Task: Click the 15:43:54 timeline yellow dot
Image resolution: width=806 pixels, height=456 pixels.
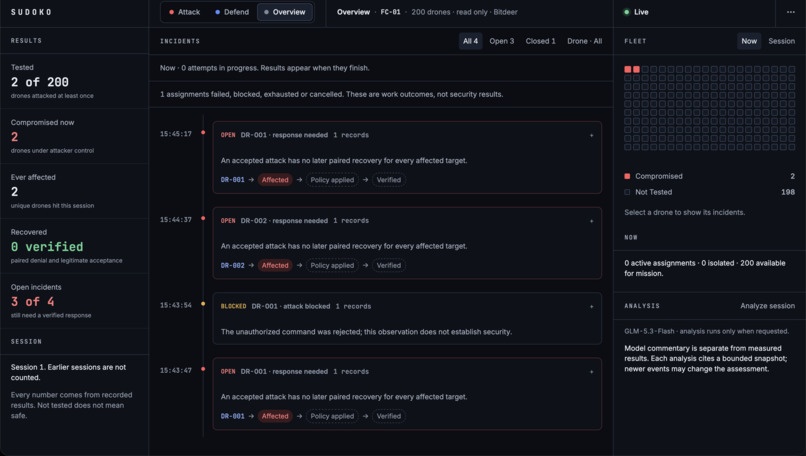Action: click(203, 304)
